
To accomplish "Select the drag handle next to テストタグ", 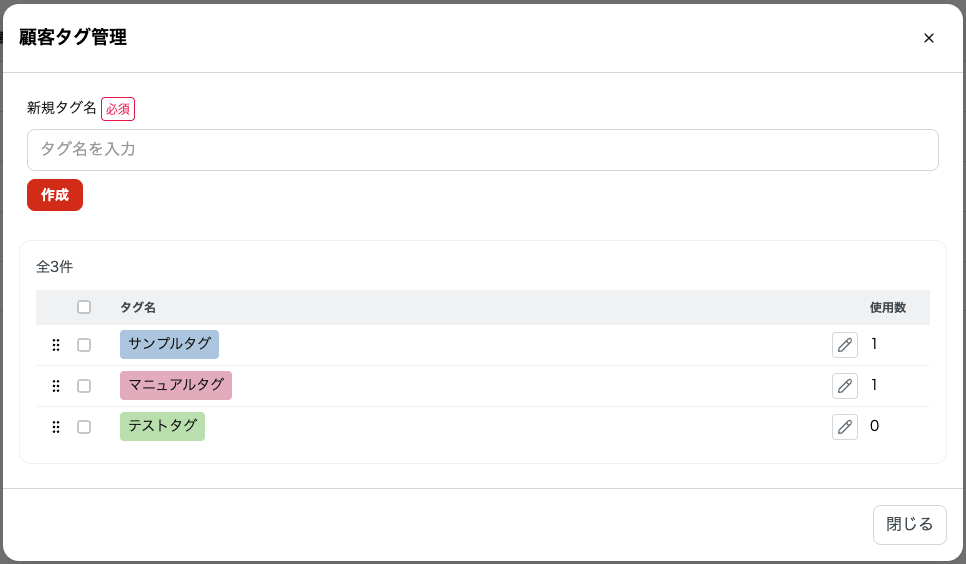I will click(56, 427).
